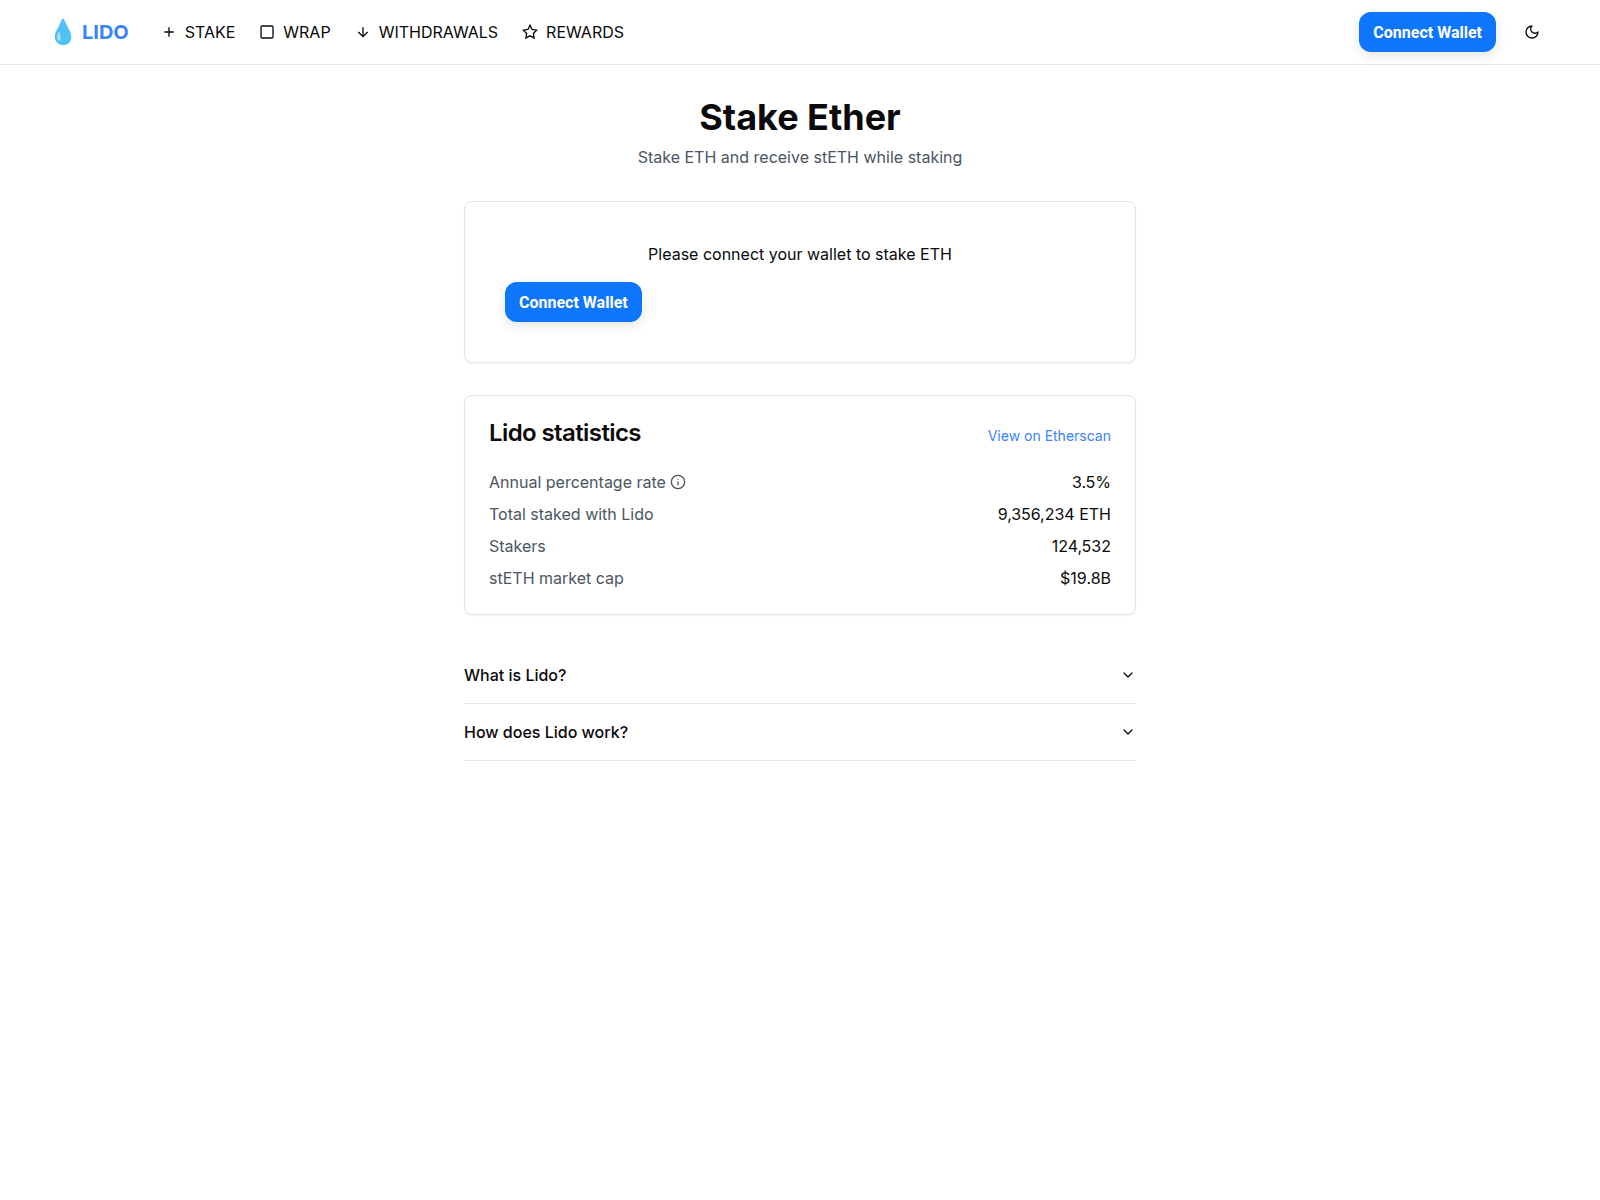Click the square icon beside WRAP
The height and width of the screenshot is (1200, 1600).
click(267, 32)
